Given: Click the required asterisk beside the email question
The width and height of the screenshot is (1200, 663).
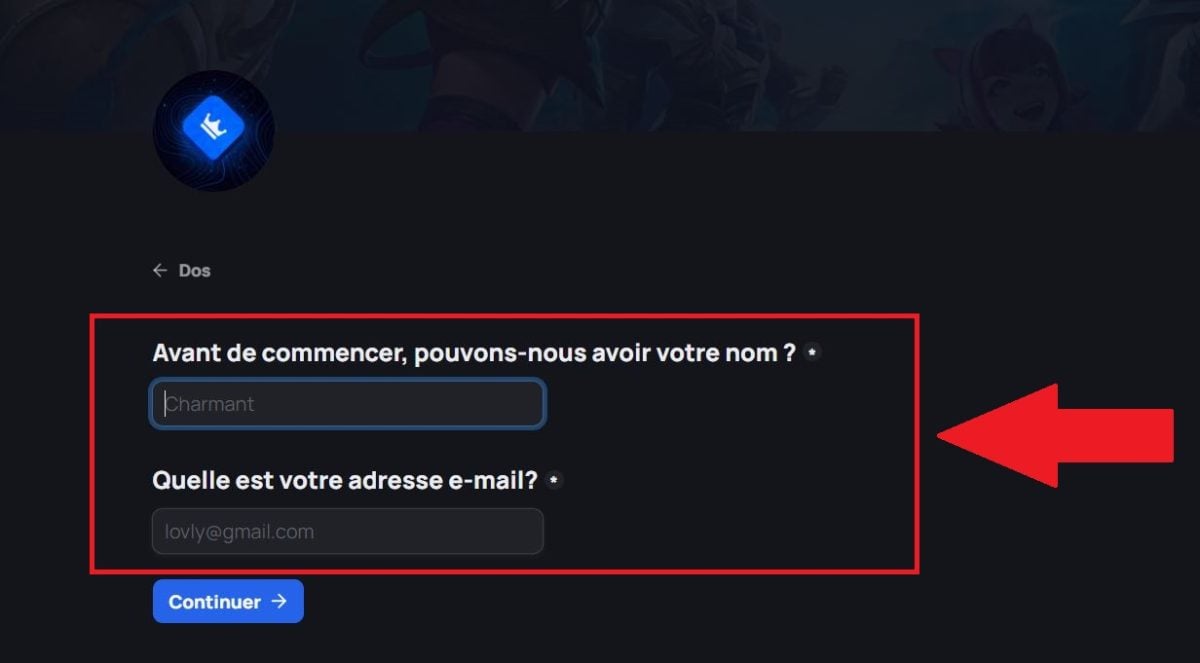Looking at the screenshot, I should 554,480.
